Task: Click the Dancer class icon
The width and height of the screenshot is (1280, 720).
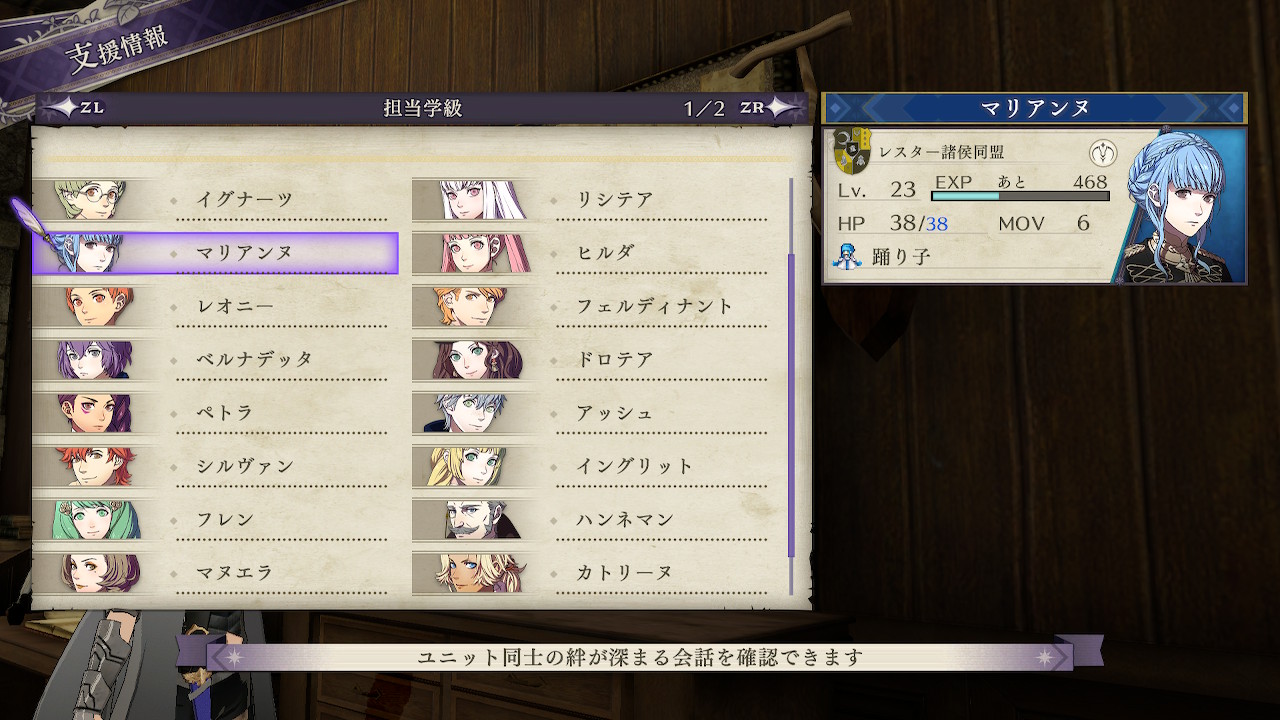Action: (845, 256)
